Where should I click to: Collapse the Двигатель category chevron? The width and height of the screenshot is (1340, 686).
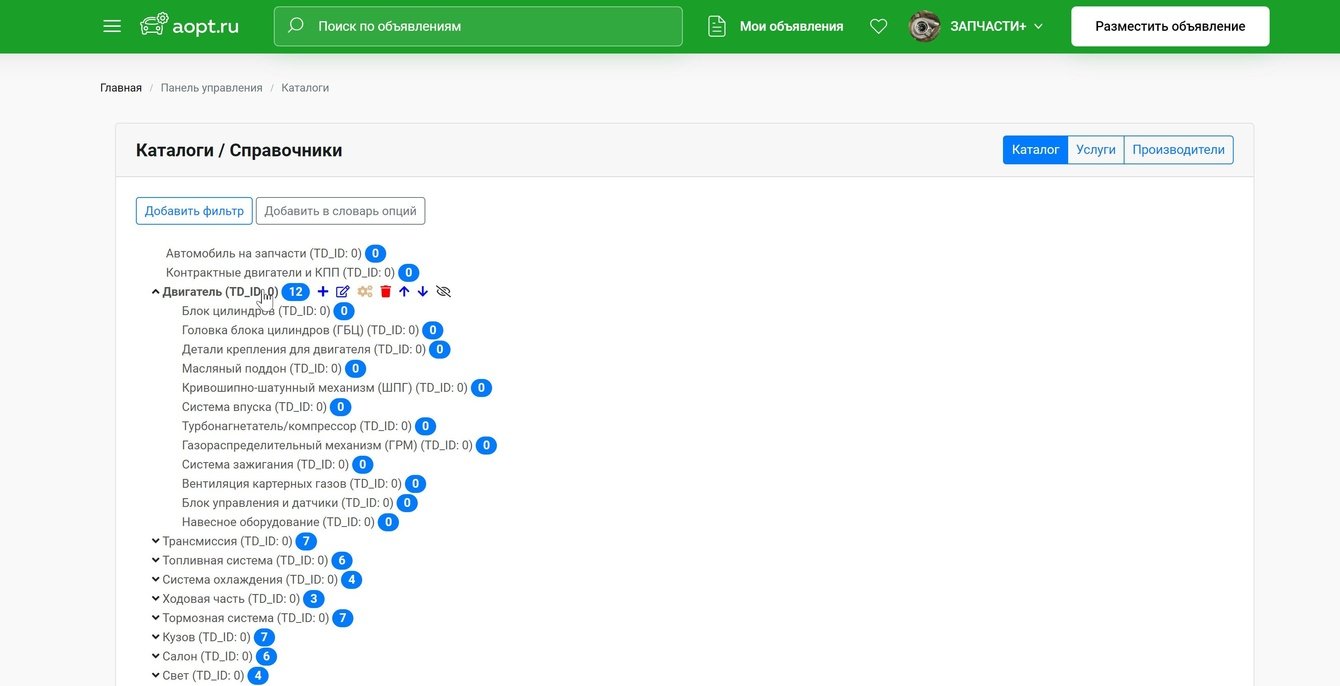pos(156,292)
